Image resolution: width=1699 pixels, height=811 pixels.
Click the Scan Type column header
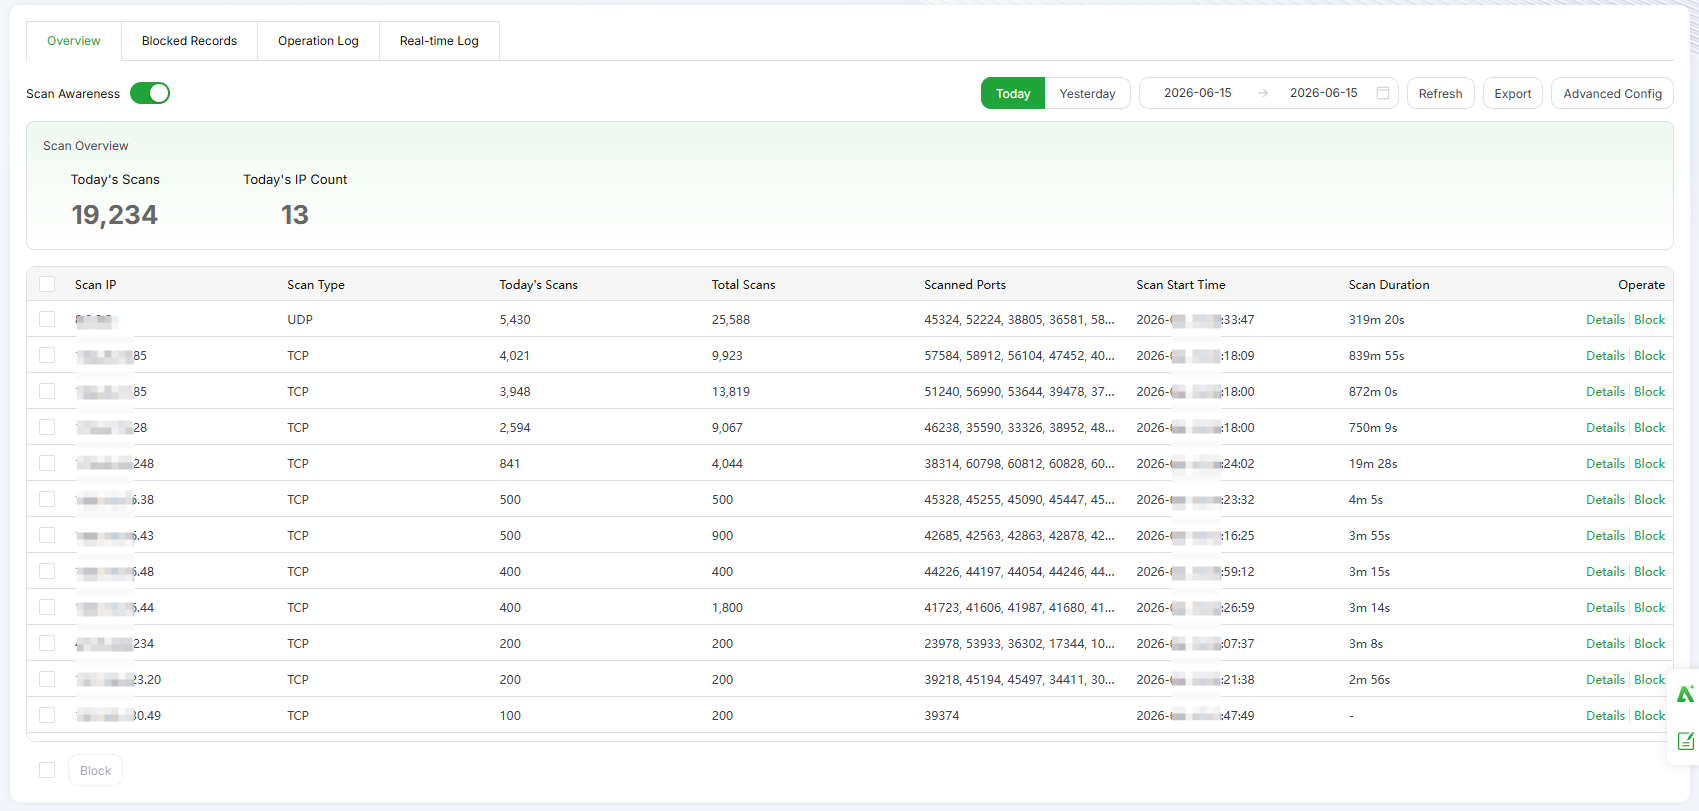[x=315, y=284]
